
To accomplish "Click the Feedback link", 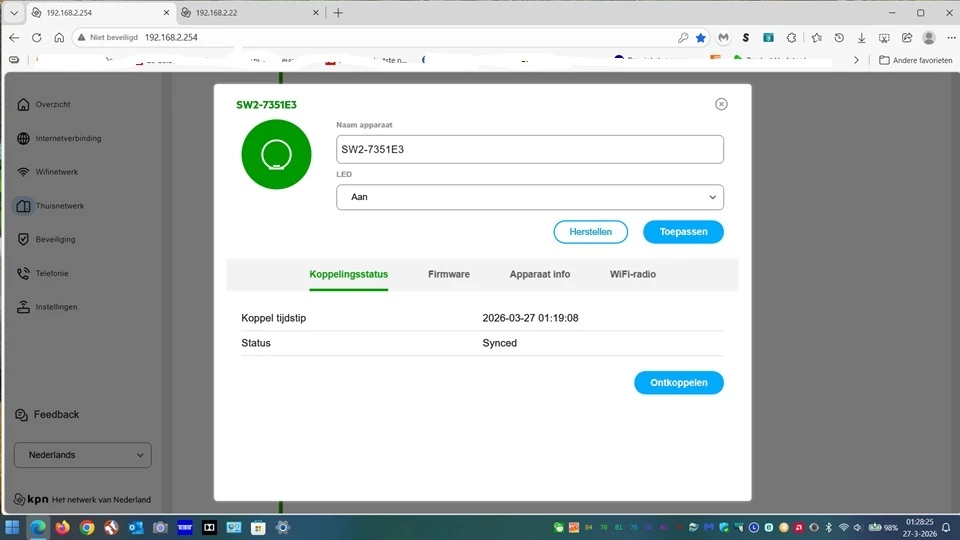I will point(47,414).
